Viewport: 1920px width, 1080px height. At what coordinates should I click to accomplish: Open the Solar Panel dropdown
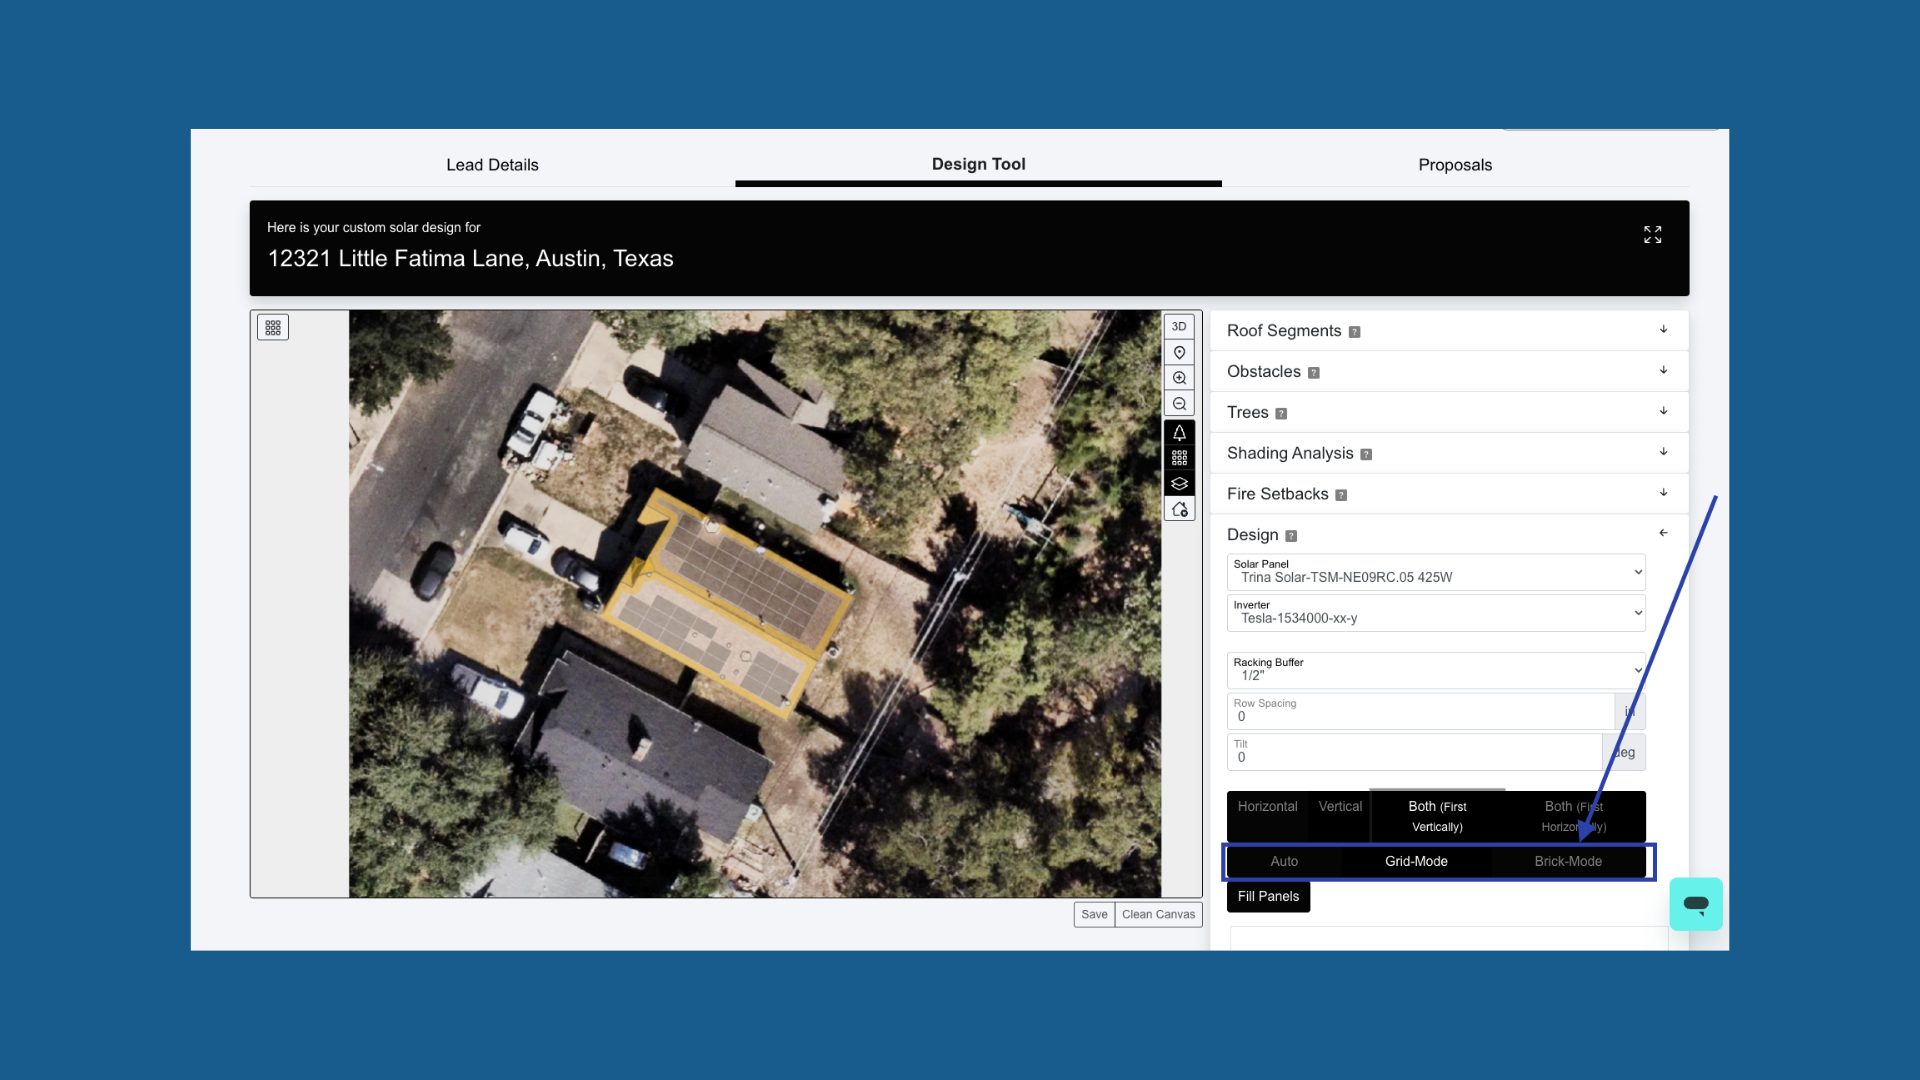pos(1436,572)
